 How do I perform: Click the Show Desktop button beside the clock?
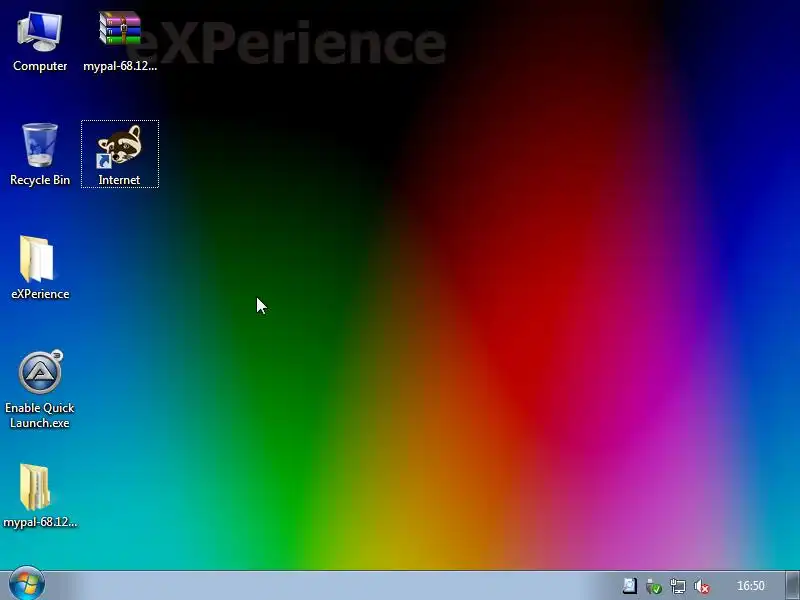(x=792, y=586)
